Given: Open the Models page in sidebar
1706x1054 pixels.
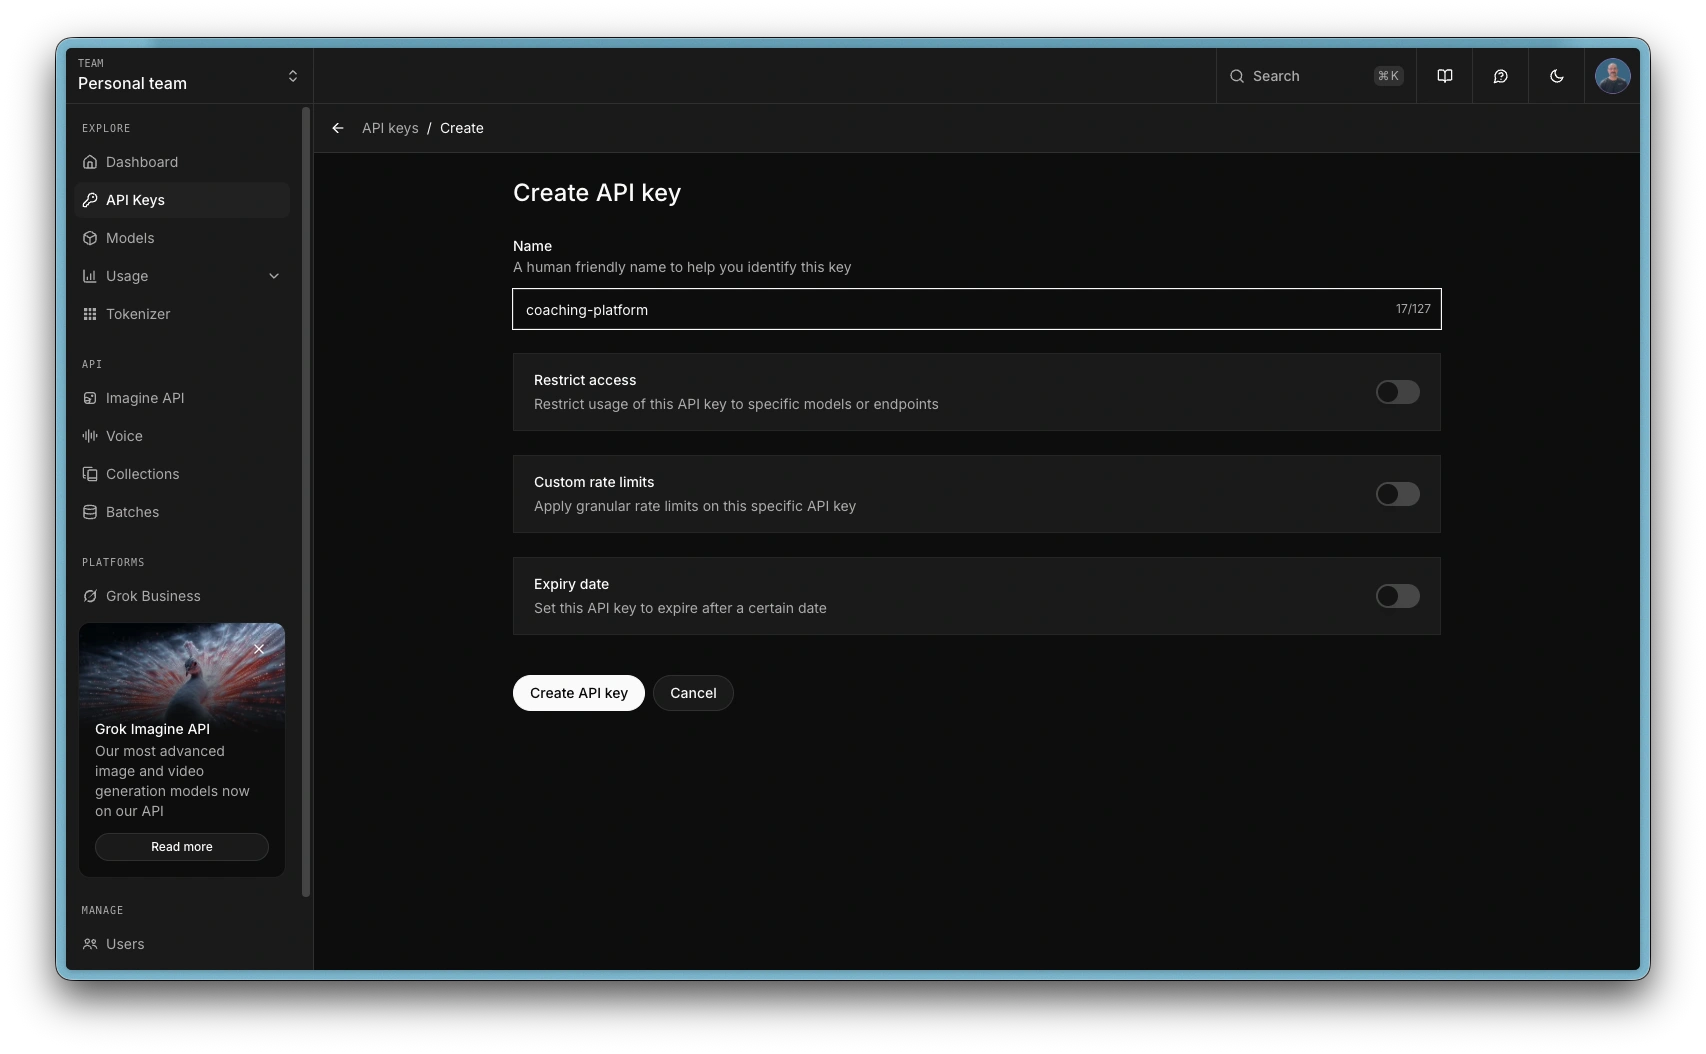Looking at the screenshot, I should pos(130,238).
